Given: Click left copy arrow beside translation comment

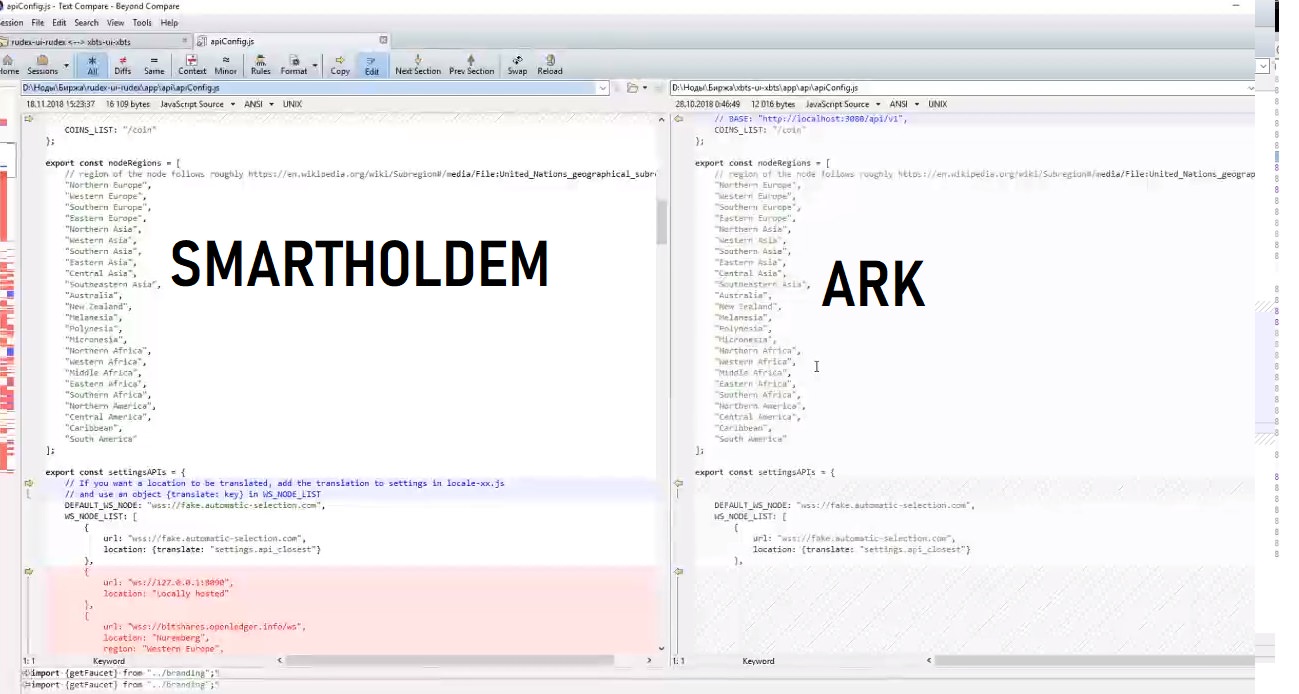Looking at the screenshot, I should (x=29, y=483).
